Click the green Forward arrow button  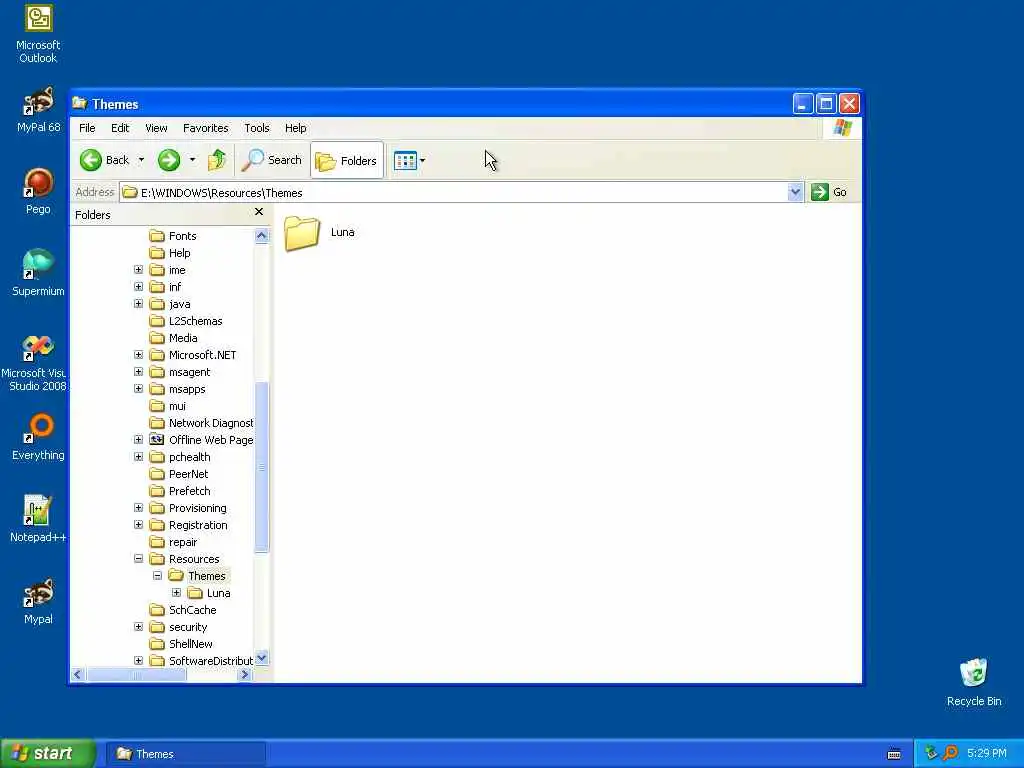pos(168,160)
